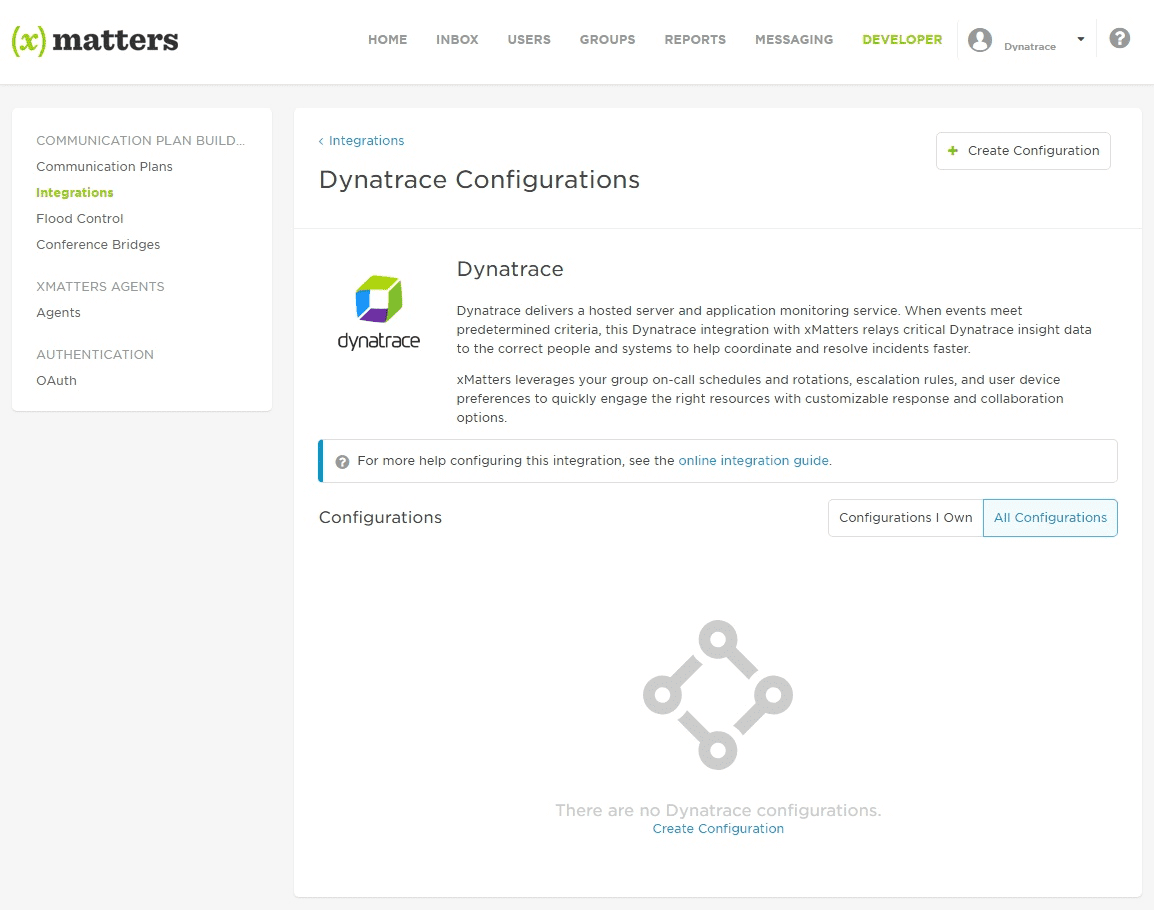The width and height of the screenshot is (1154, 910).
Task: Collapse the XMATTERS AGENTS section
Action: click(100, 286)
